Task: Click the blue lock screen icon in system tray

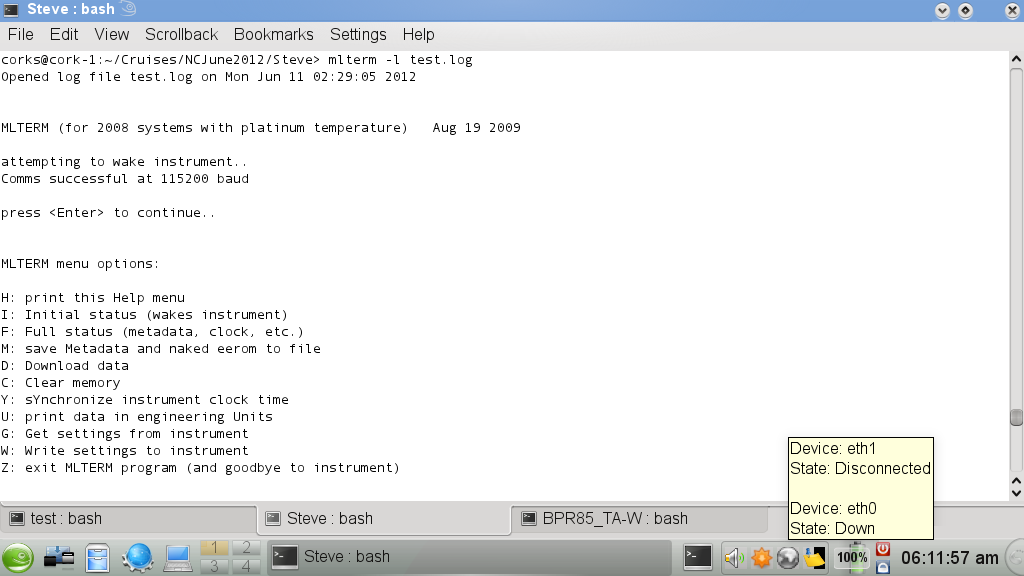Action: point(883,568)
